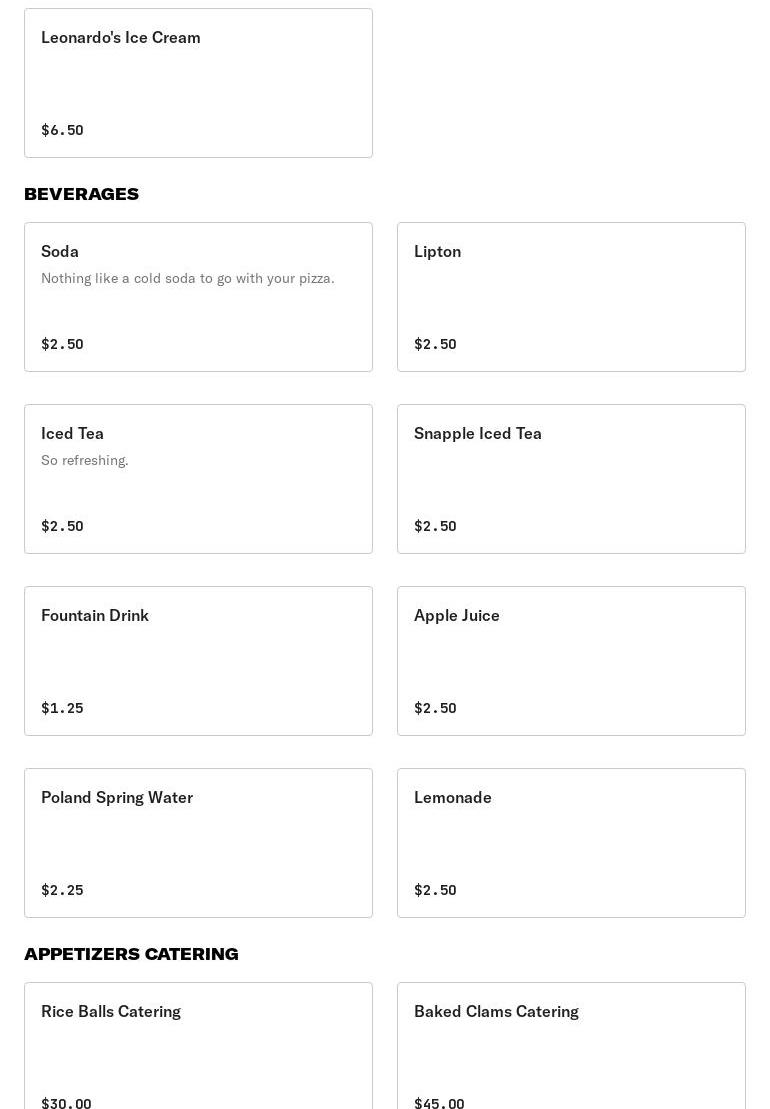Pick the Apple Juice card
The height and width of the screenshot is (1109, 770).
coord(571,661)
